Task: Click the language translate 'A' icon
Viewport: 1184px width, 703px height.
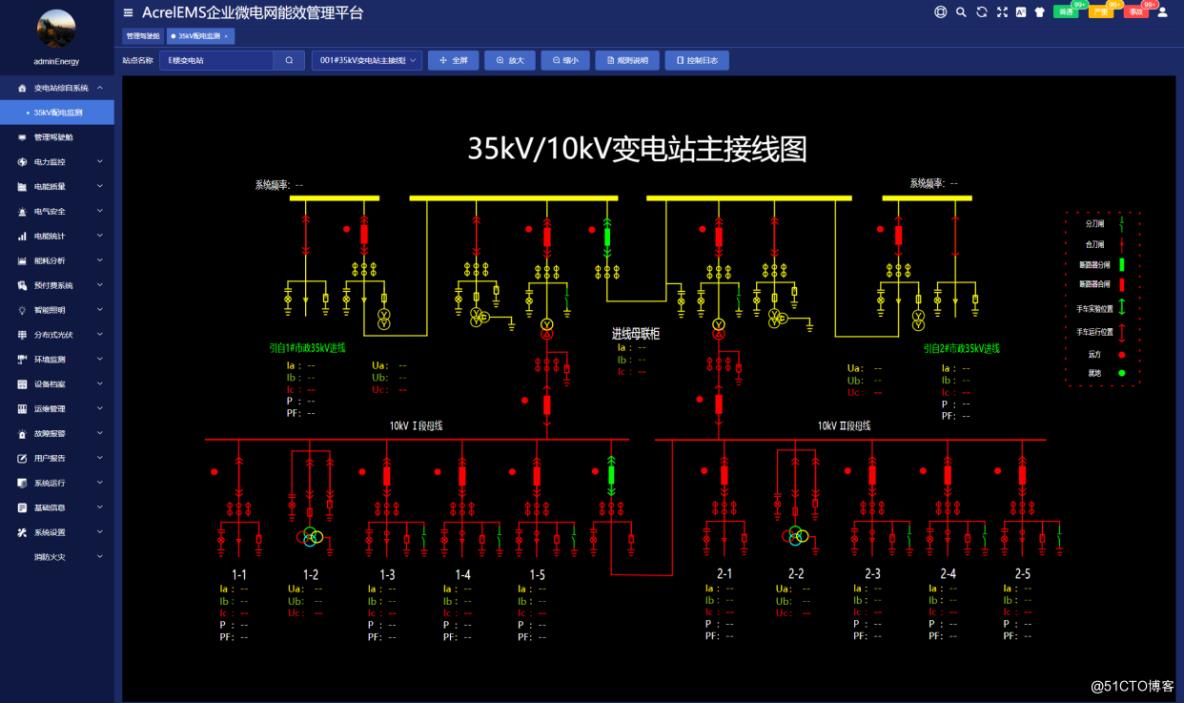Action: tap(1021, 12)
